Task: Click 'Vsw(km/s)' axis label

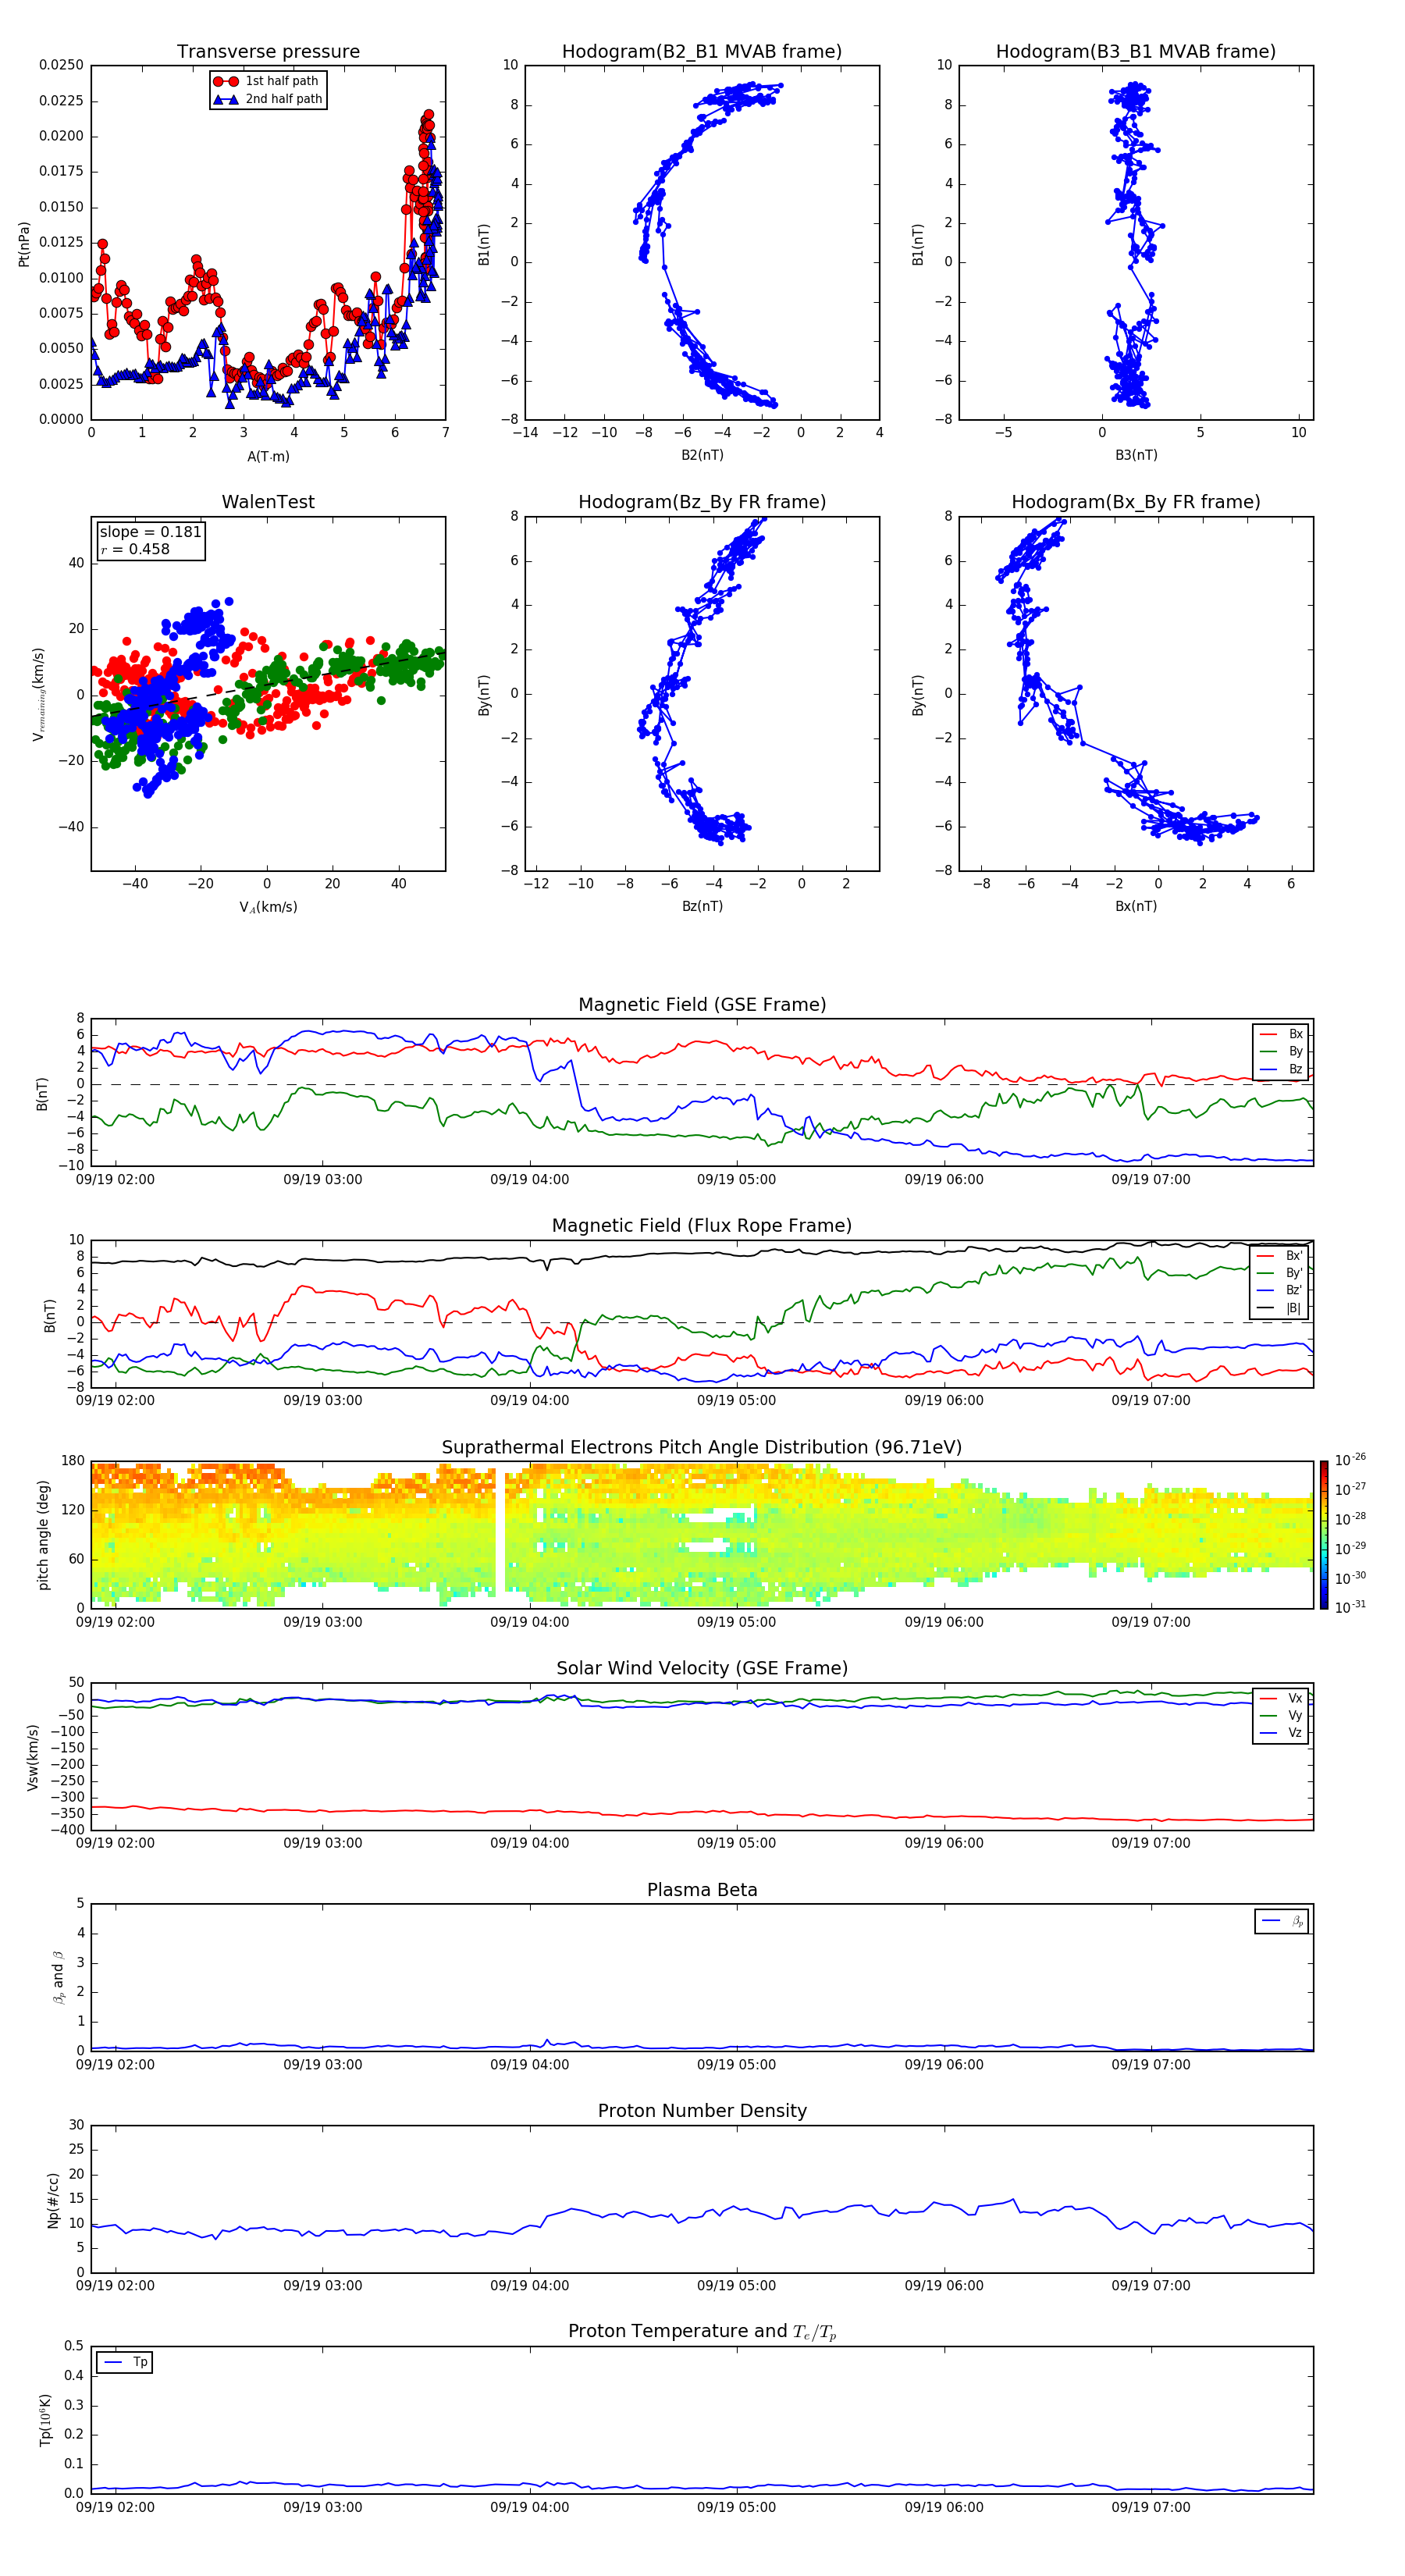Action: [33, 1757]
